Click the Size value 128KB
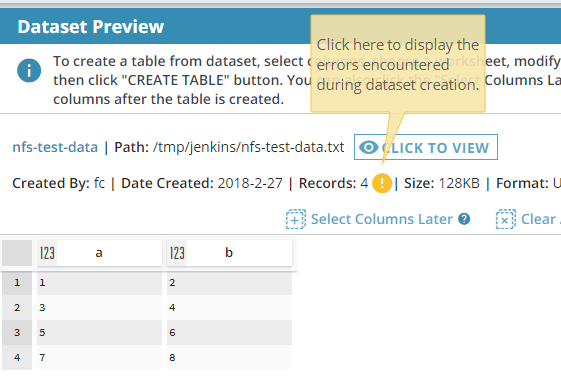 tap(459, 183)
